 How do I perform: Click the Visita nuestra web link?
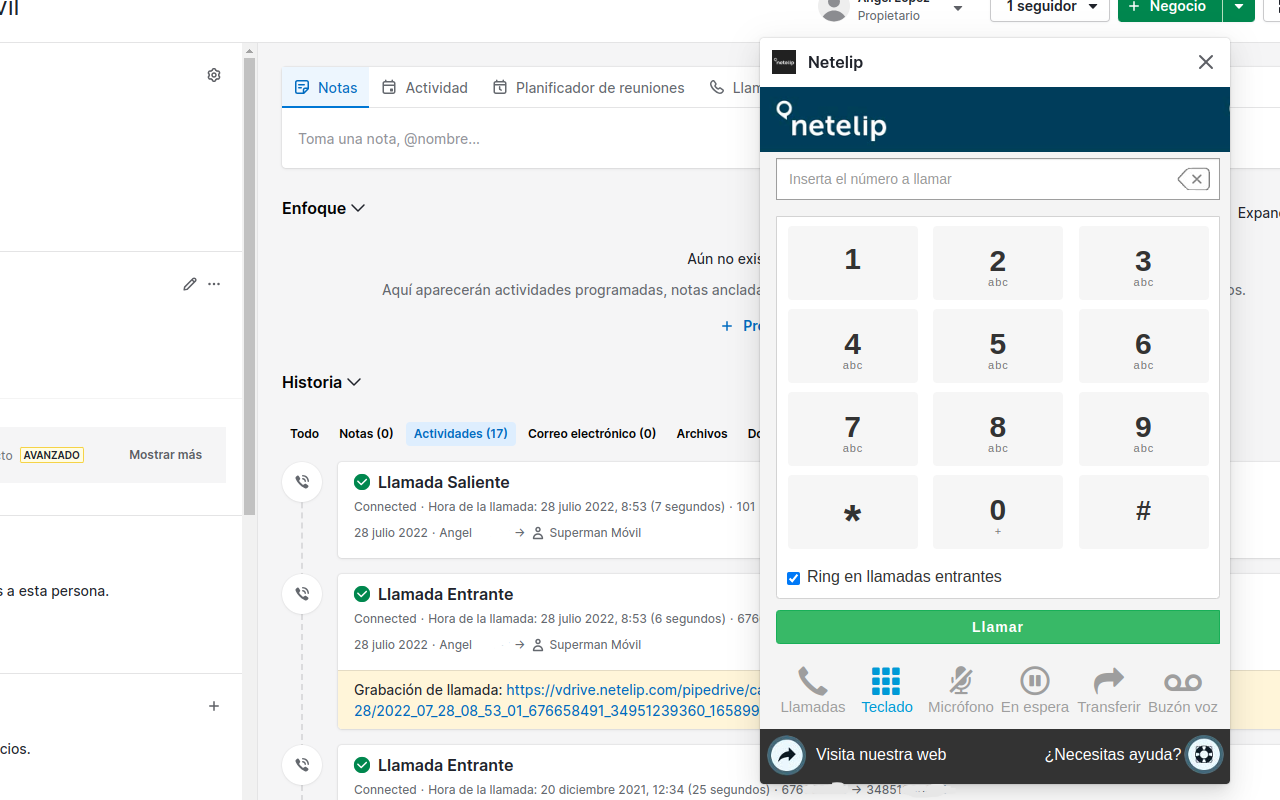click(881, 755)
